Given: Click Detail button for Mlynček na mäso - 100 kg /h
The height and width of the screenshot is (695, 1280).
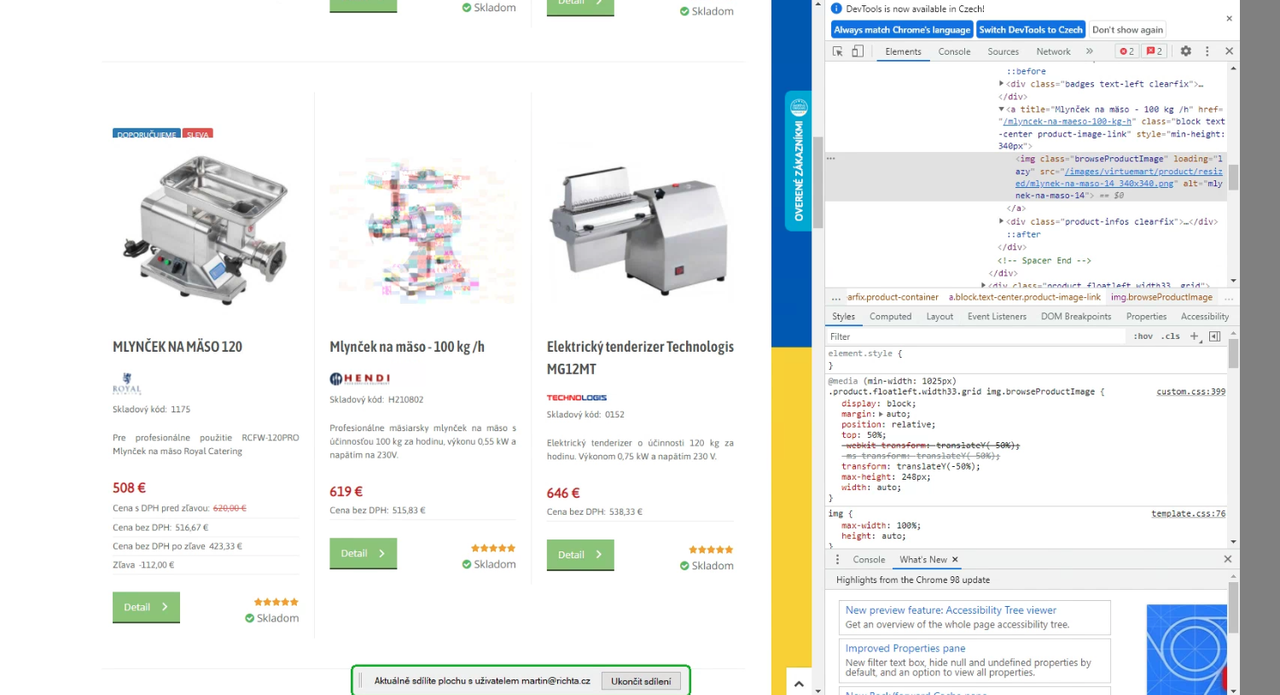Looking at the screenshot, I should tap(363, 553).
